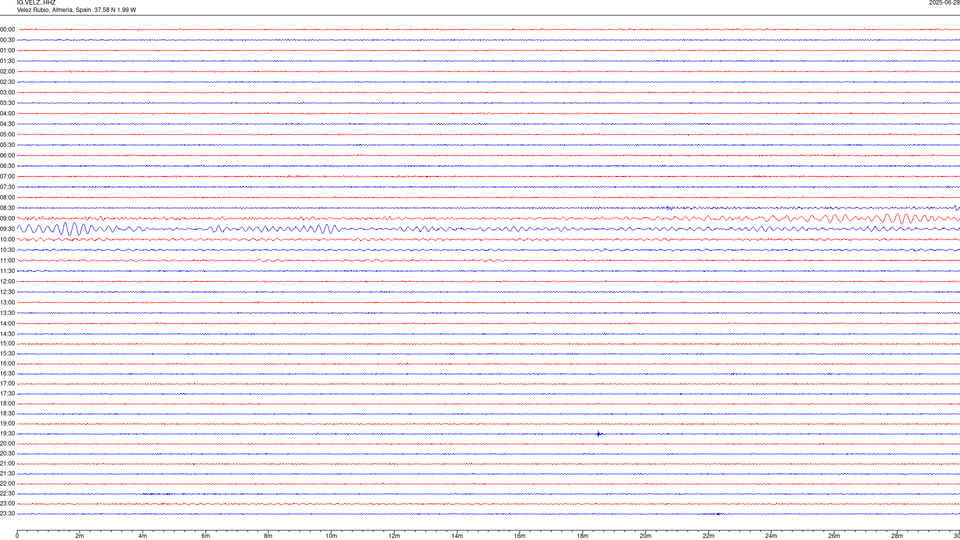Select the 08:30 trace time label

point(7,208)
